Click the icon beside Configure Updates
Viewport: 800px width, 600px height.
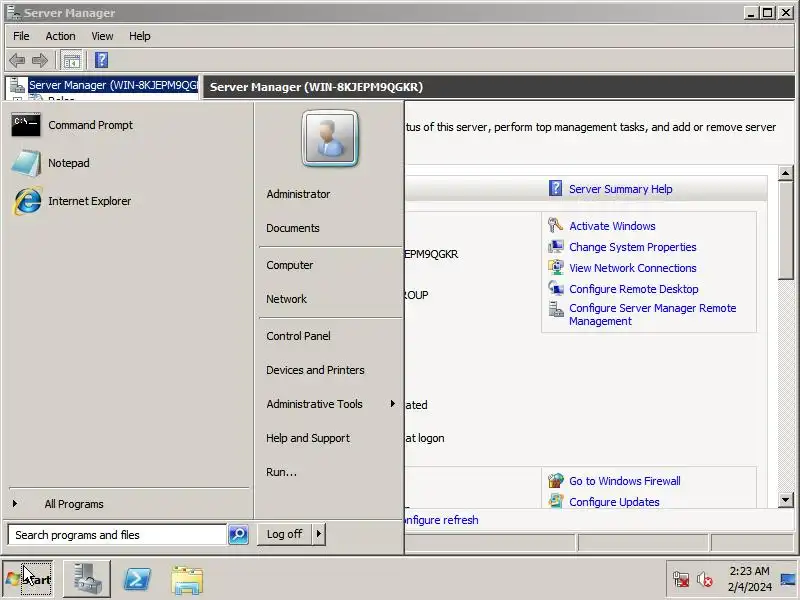(x=555, y=502)
